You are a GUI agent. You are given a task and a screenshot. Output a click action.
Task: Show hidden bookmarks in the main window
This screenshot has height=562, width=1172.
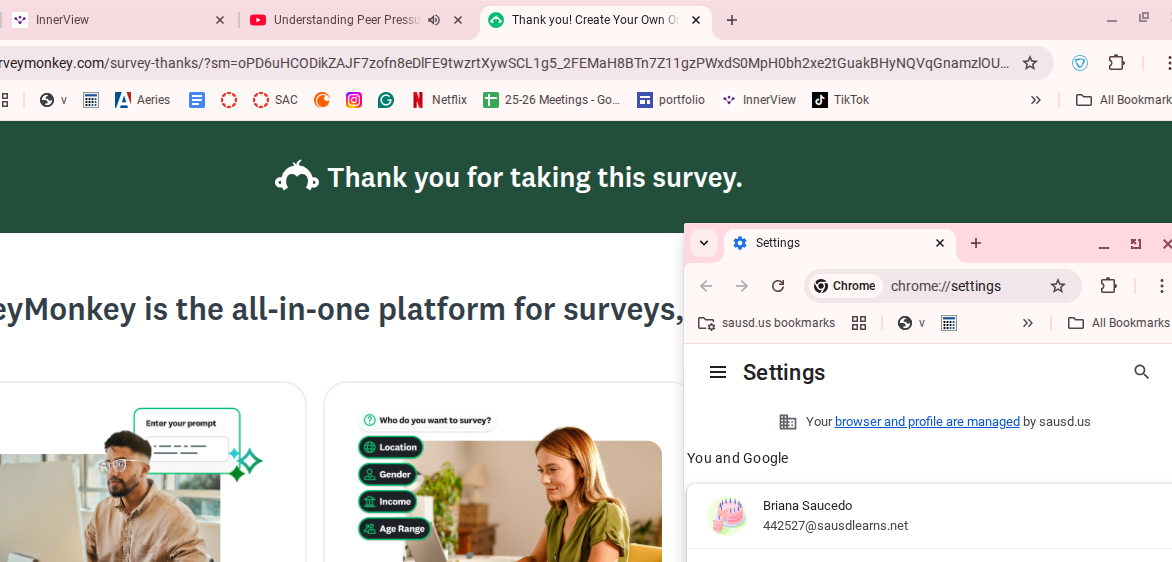[x=1036, y=100]
